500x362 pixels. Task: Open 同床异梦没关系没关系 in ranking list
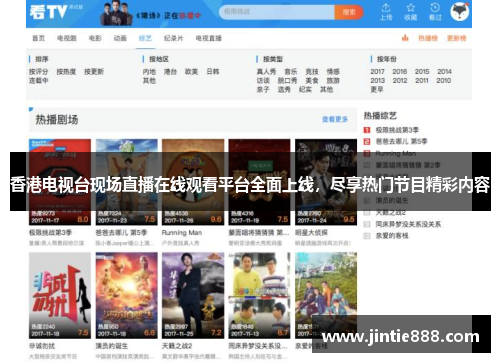click(408, 224)
